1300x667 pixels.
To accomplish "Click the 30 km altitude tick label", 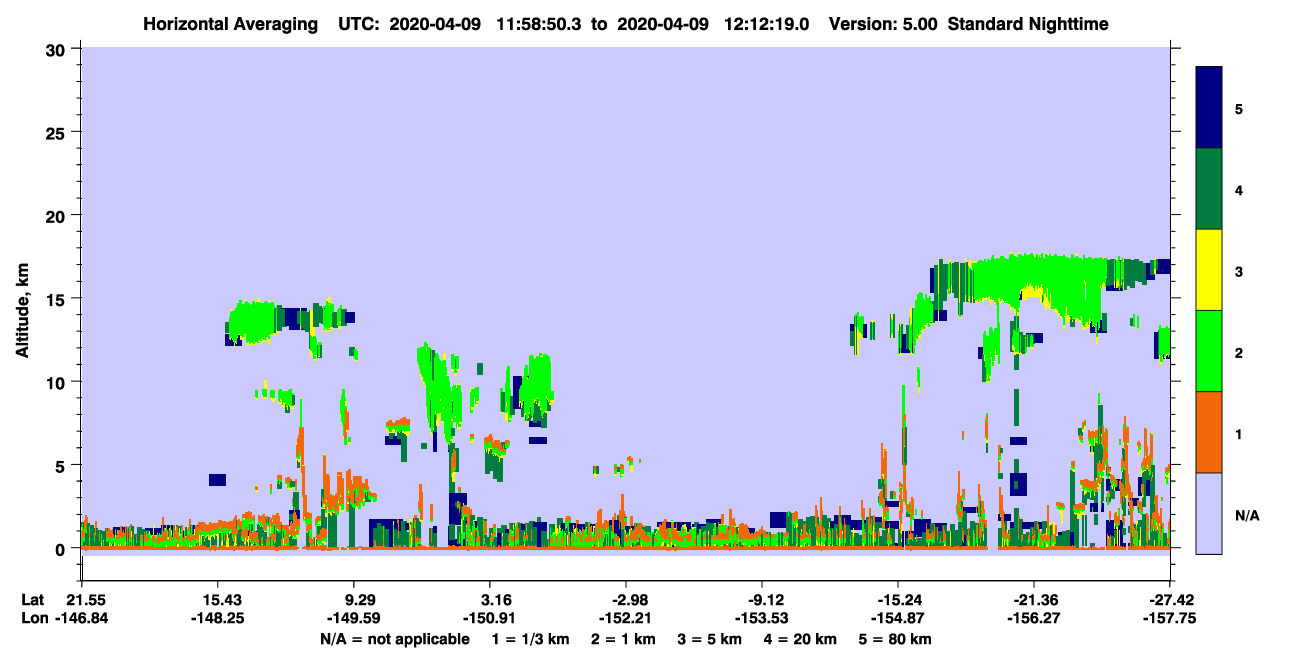I will tap(57, 49).
